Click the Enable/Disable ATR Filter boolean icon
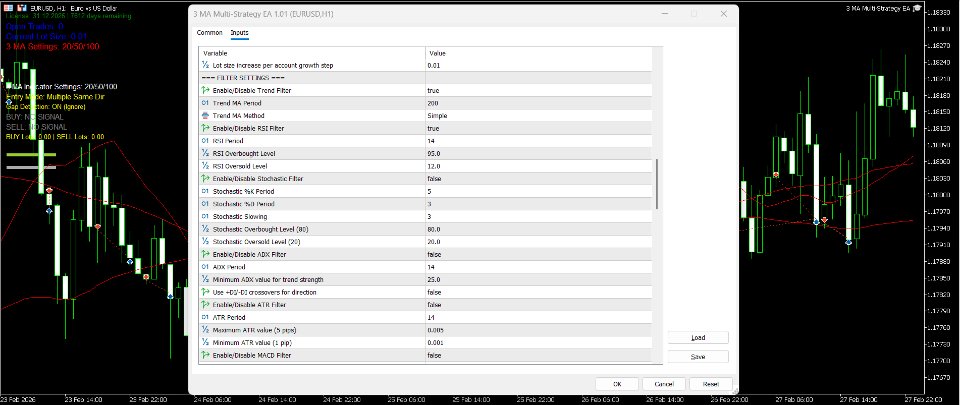The width and height of the screenshot is (960, 405). tap(205, 305)
